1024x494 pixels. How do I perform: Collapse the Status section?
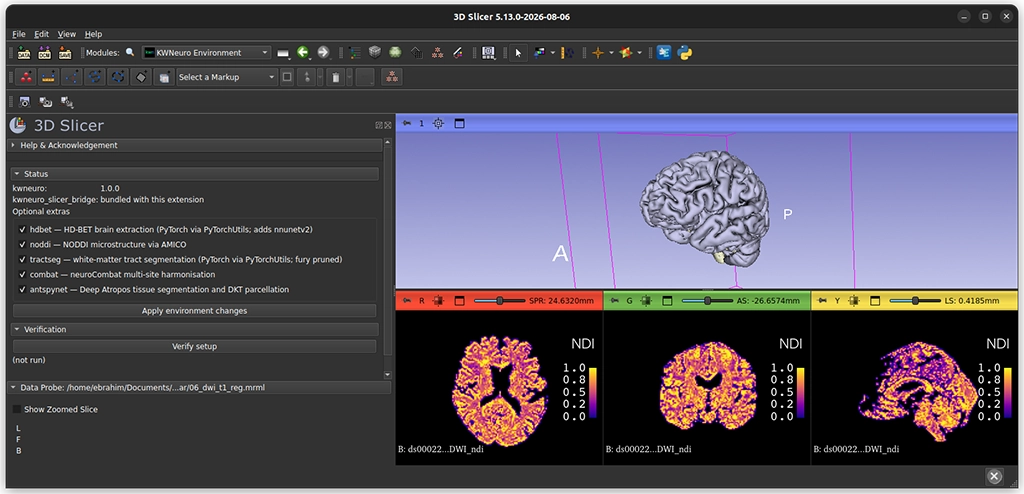[195, 174]
